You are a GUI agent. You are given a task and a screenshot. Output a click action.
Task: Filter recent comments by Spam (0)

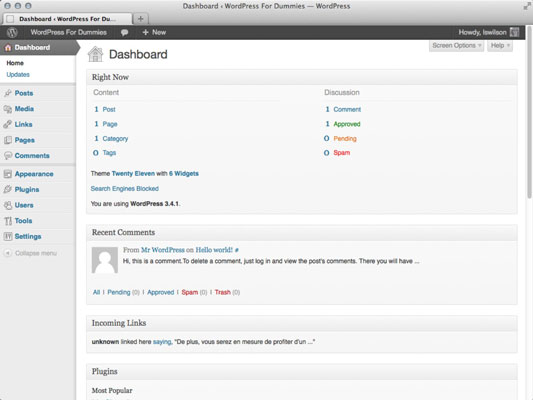click(x=194, y=292)
